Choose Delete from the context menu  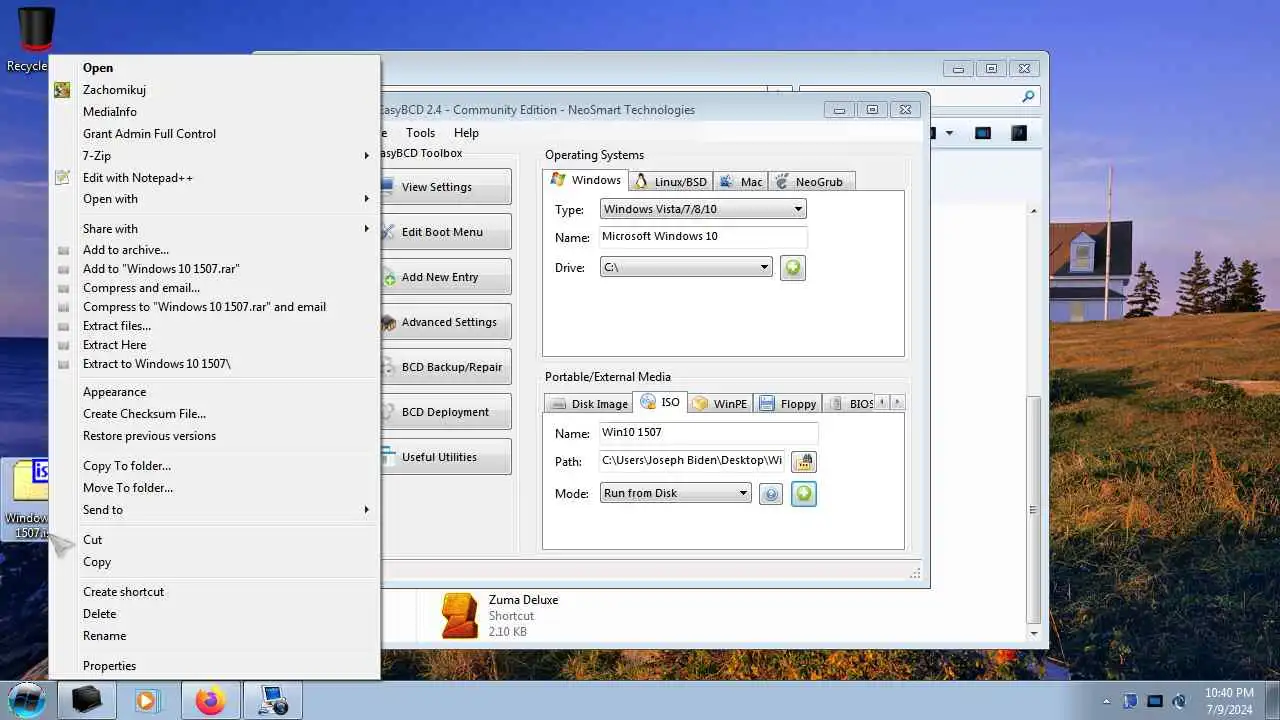point(214,614)
